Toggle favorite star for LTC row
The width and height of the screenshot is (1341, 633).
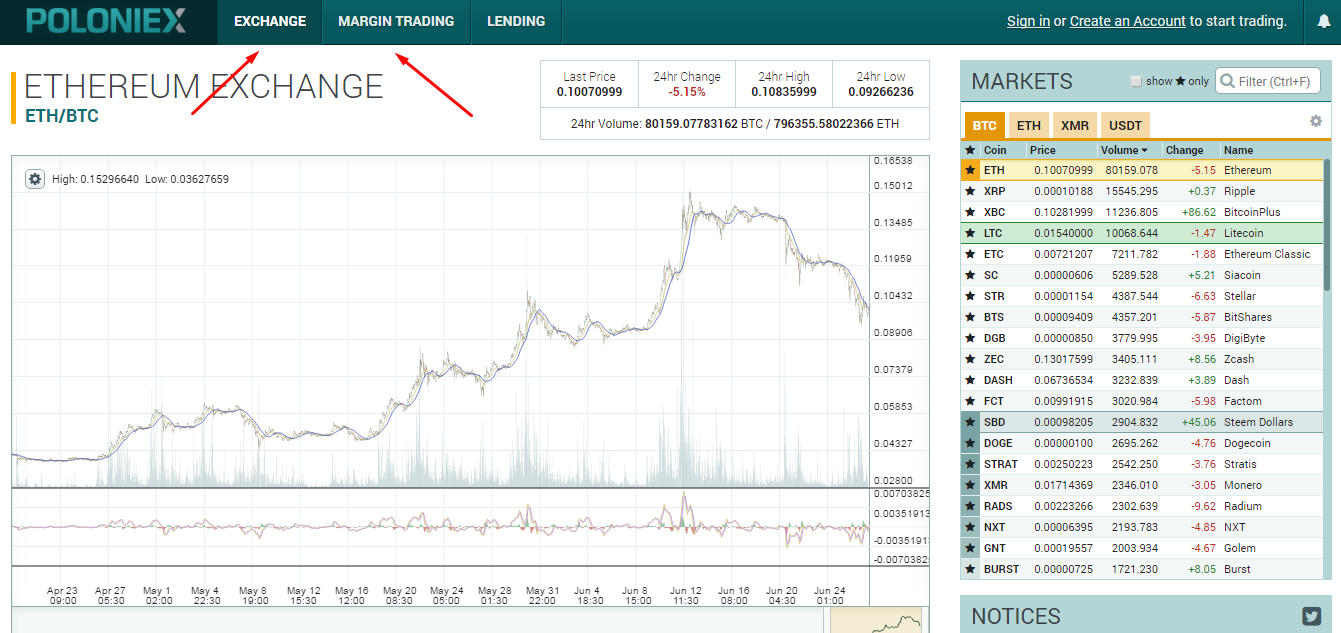point(970,233)
